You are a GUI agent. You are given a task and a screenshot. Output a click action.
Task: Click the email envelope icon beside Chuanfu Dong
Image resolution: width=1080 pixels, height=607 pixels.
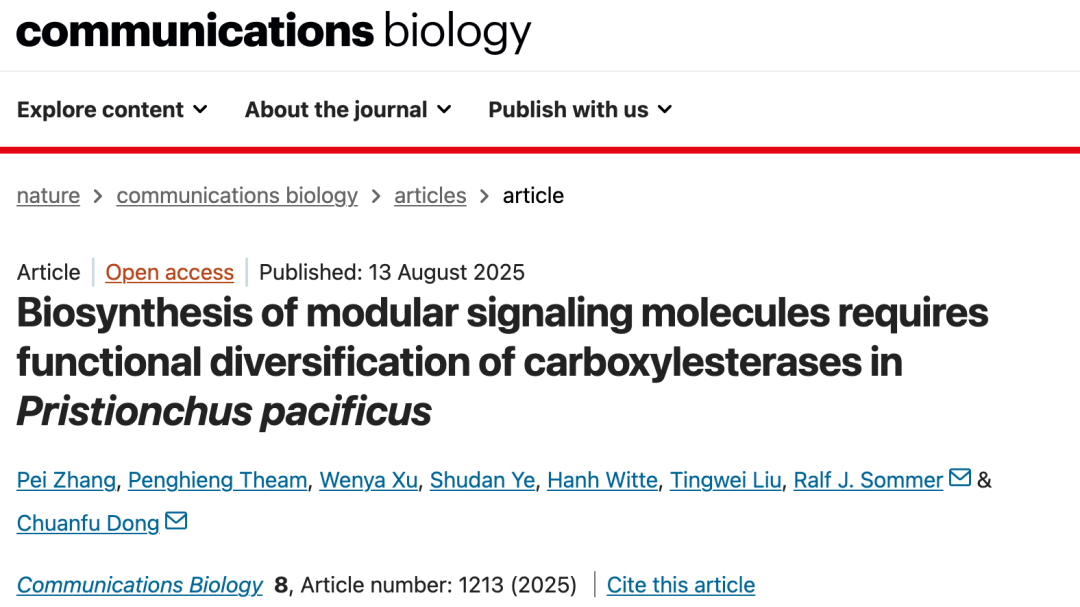[x=176, y=520]
